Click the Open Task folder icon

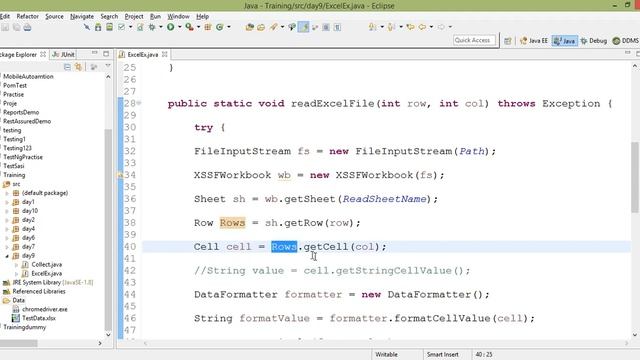[x=261, y=27]
